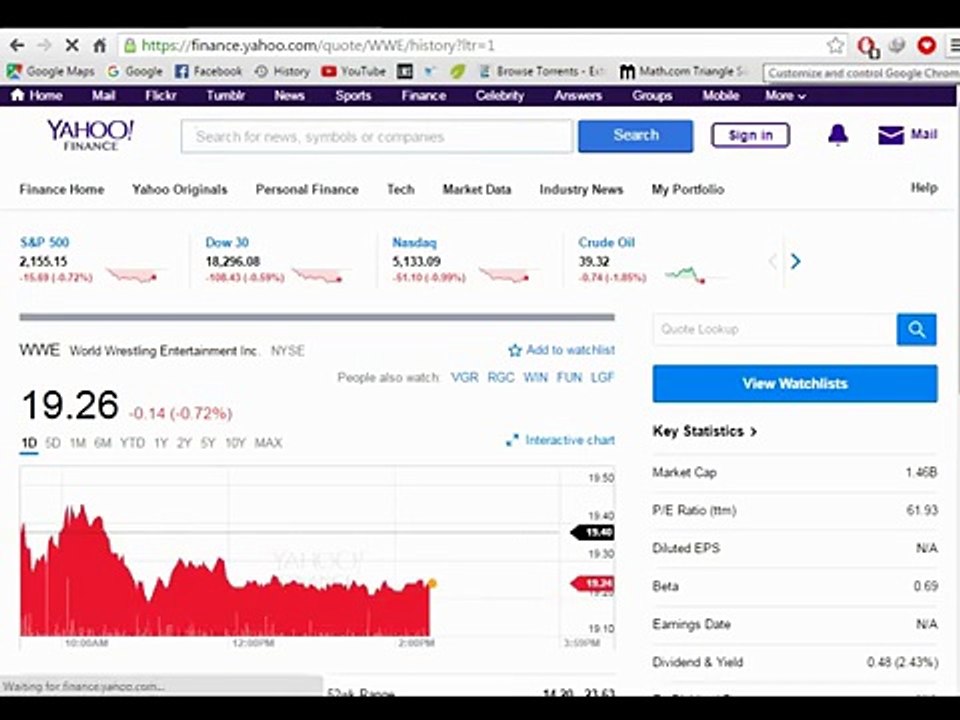This screenshot has width=960, height=720.
Task: Open the YouTube bookmark
Action: pos(354,72)
